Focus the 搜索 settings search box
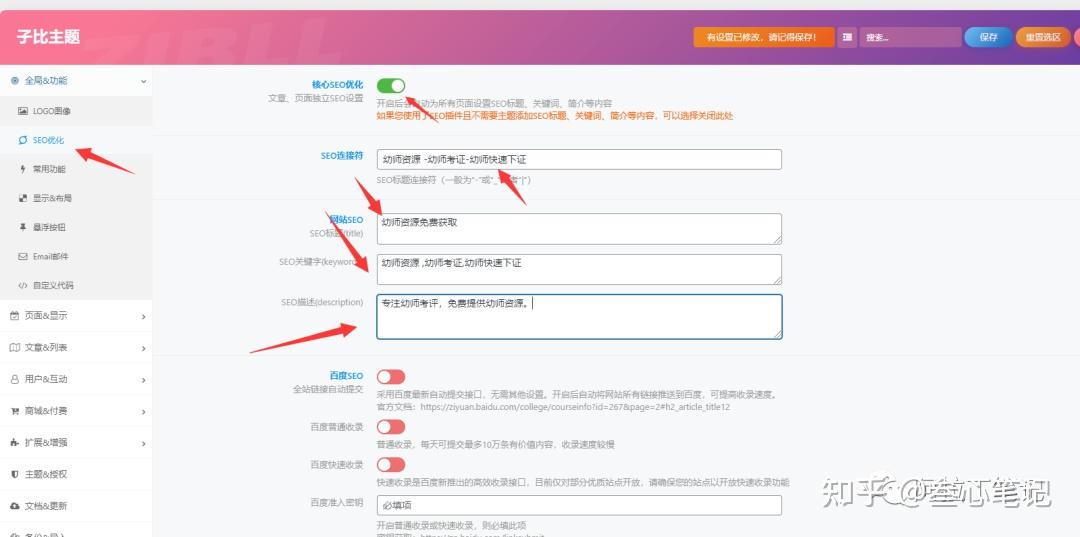 click(910, 37)
